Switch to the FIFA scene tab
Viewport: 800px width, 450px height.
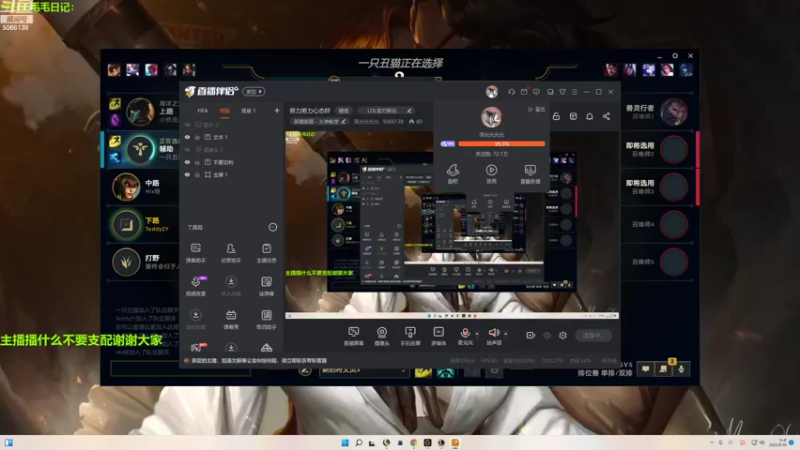click(203, 111)
